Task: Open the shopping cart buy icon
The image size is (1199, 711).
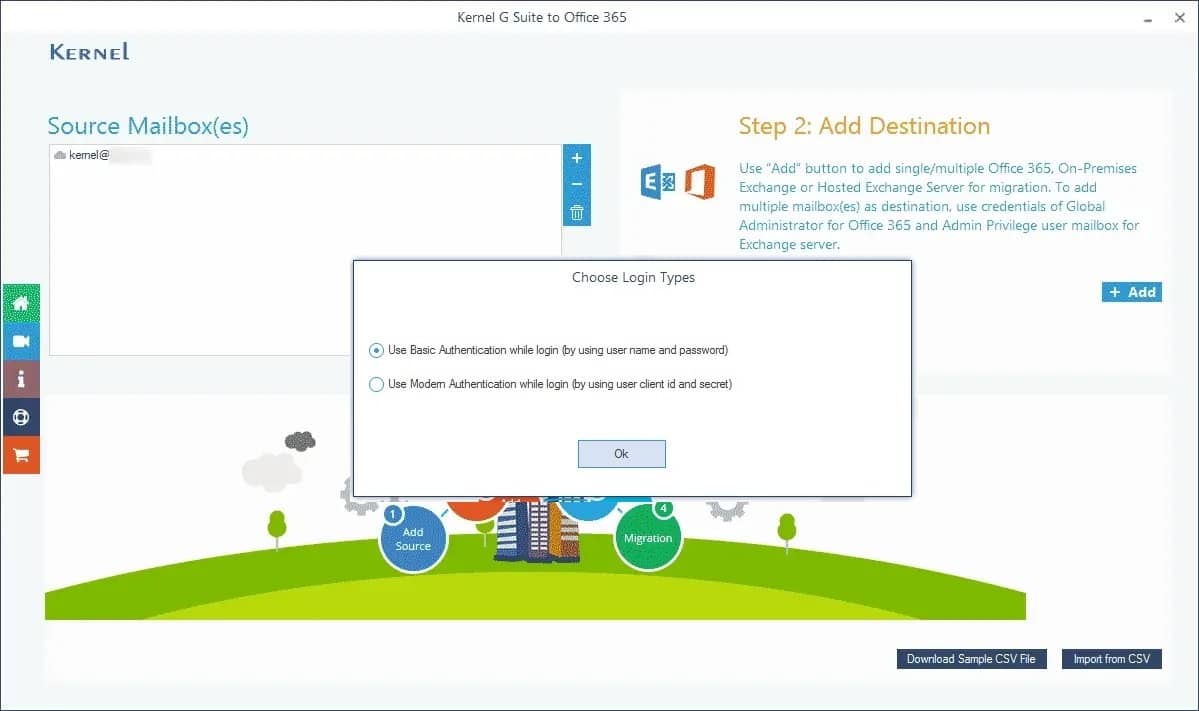Action: click(21, 456)
